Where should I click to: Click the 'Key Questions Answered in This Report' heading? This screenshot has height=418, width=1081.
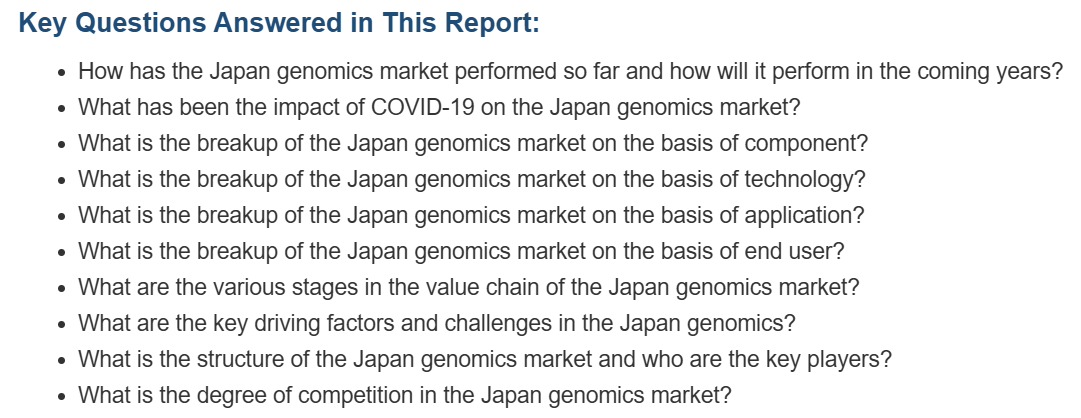tap(279, 23)
